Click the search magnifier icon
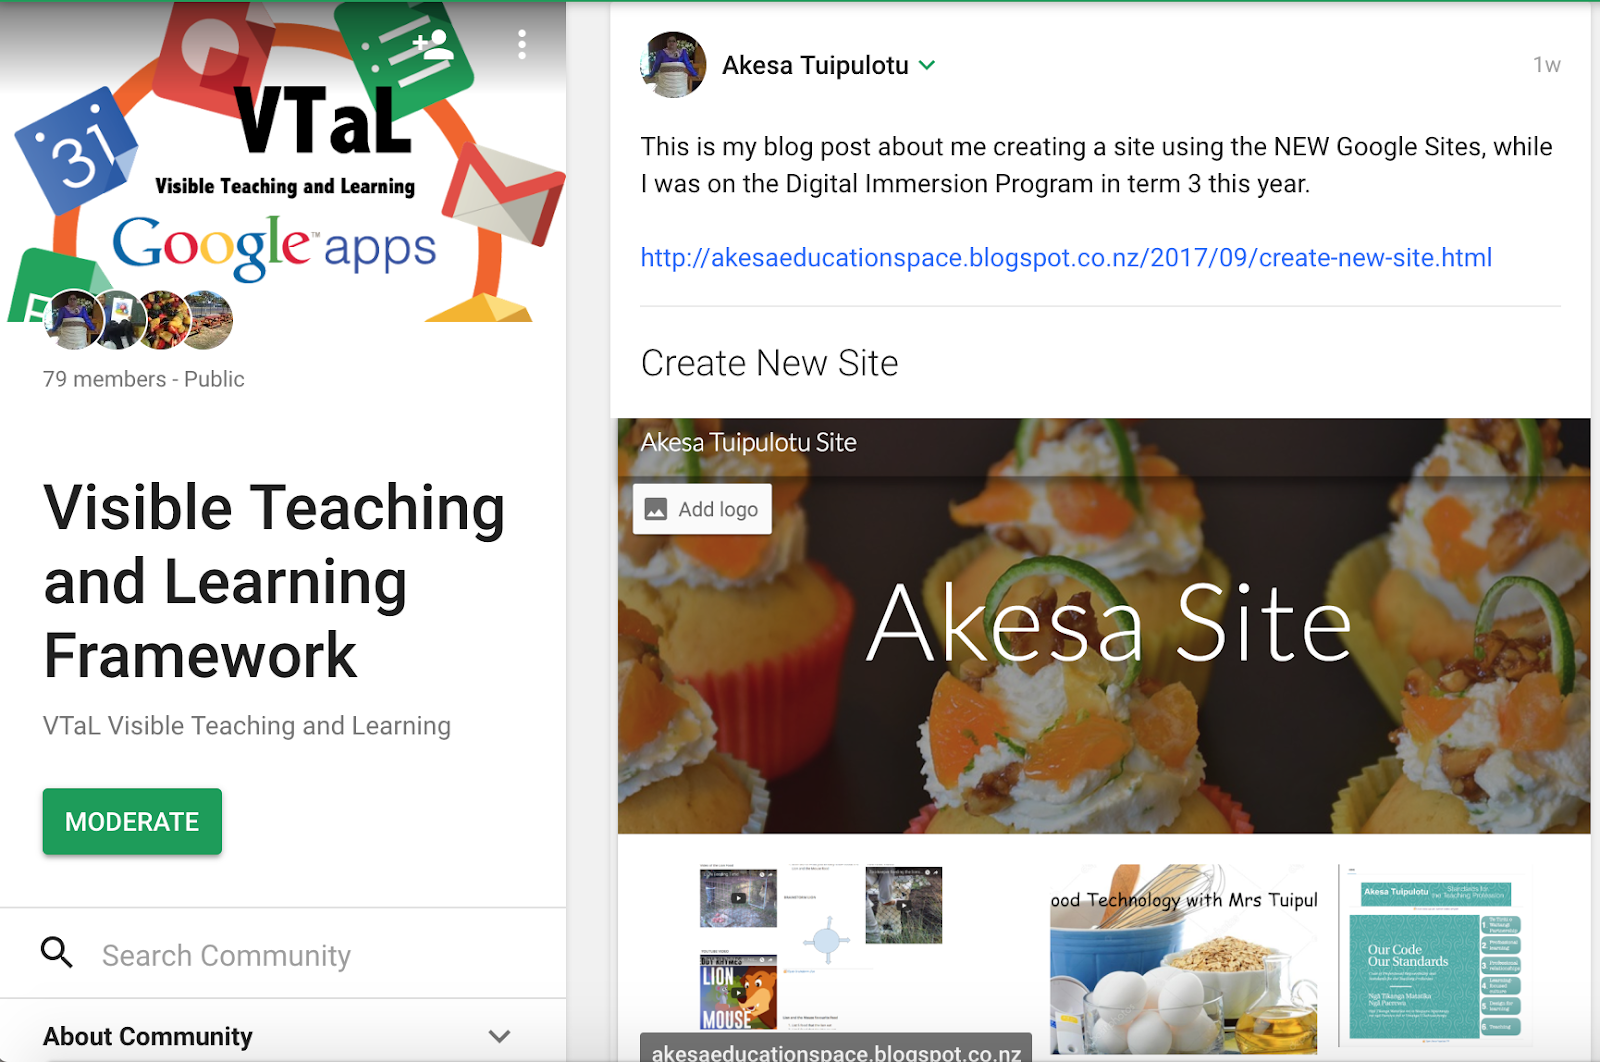Viewport: 1600px width, 1062px height. pyautogui.click(x=57, y=953)
